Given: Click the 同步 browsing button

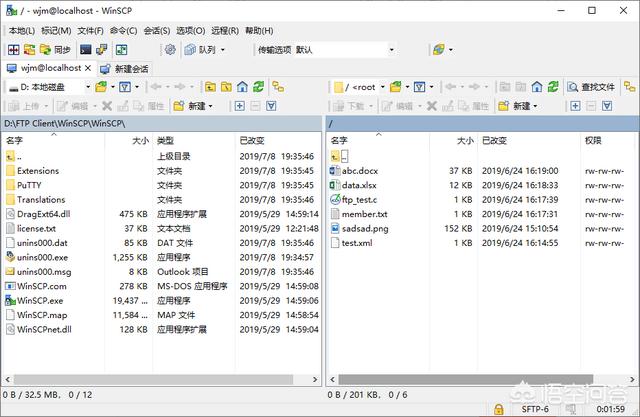Looking at the screenshot, I should coord(55,50).
